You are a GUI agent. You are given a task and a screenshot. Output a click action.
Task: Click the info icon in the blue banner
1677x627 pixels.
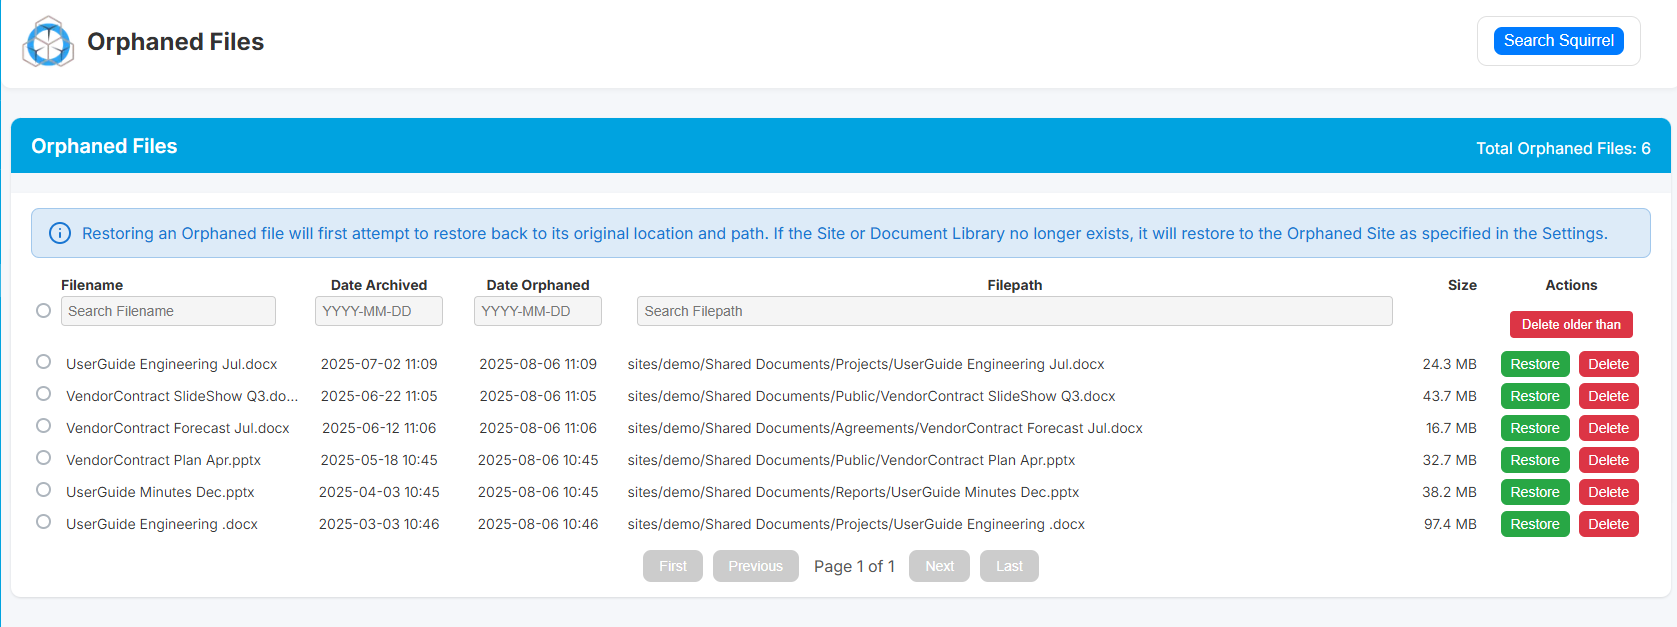coord(60,233)
